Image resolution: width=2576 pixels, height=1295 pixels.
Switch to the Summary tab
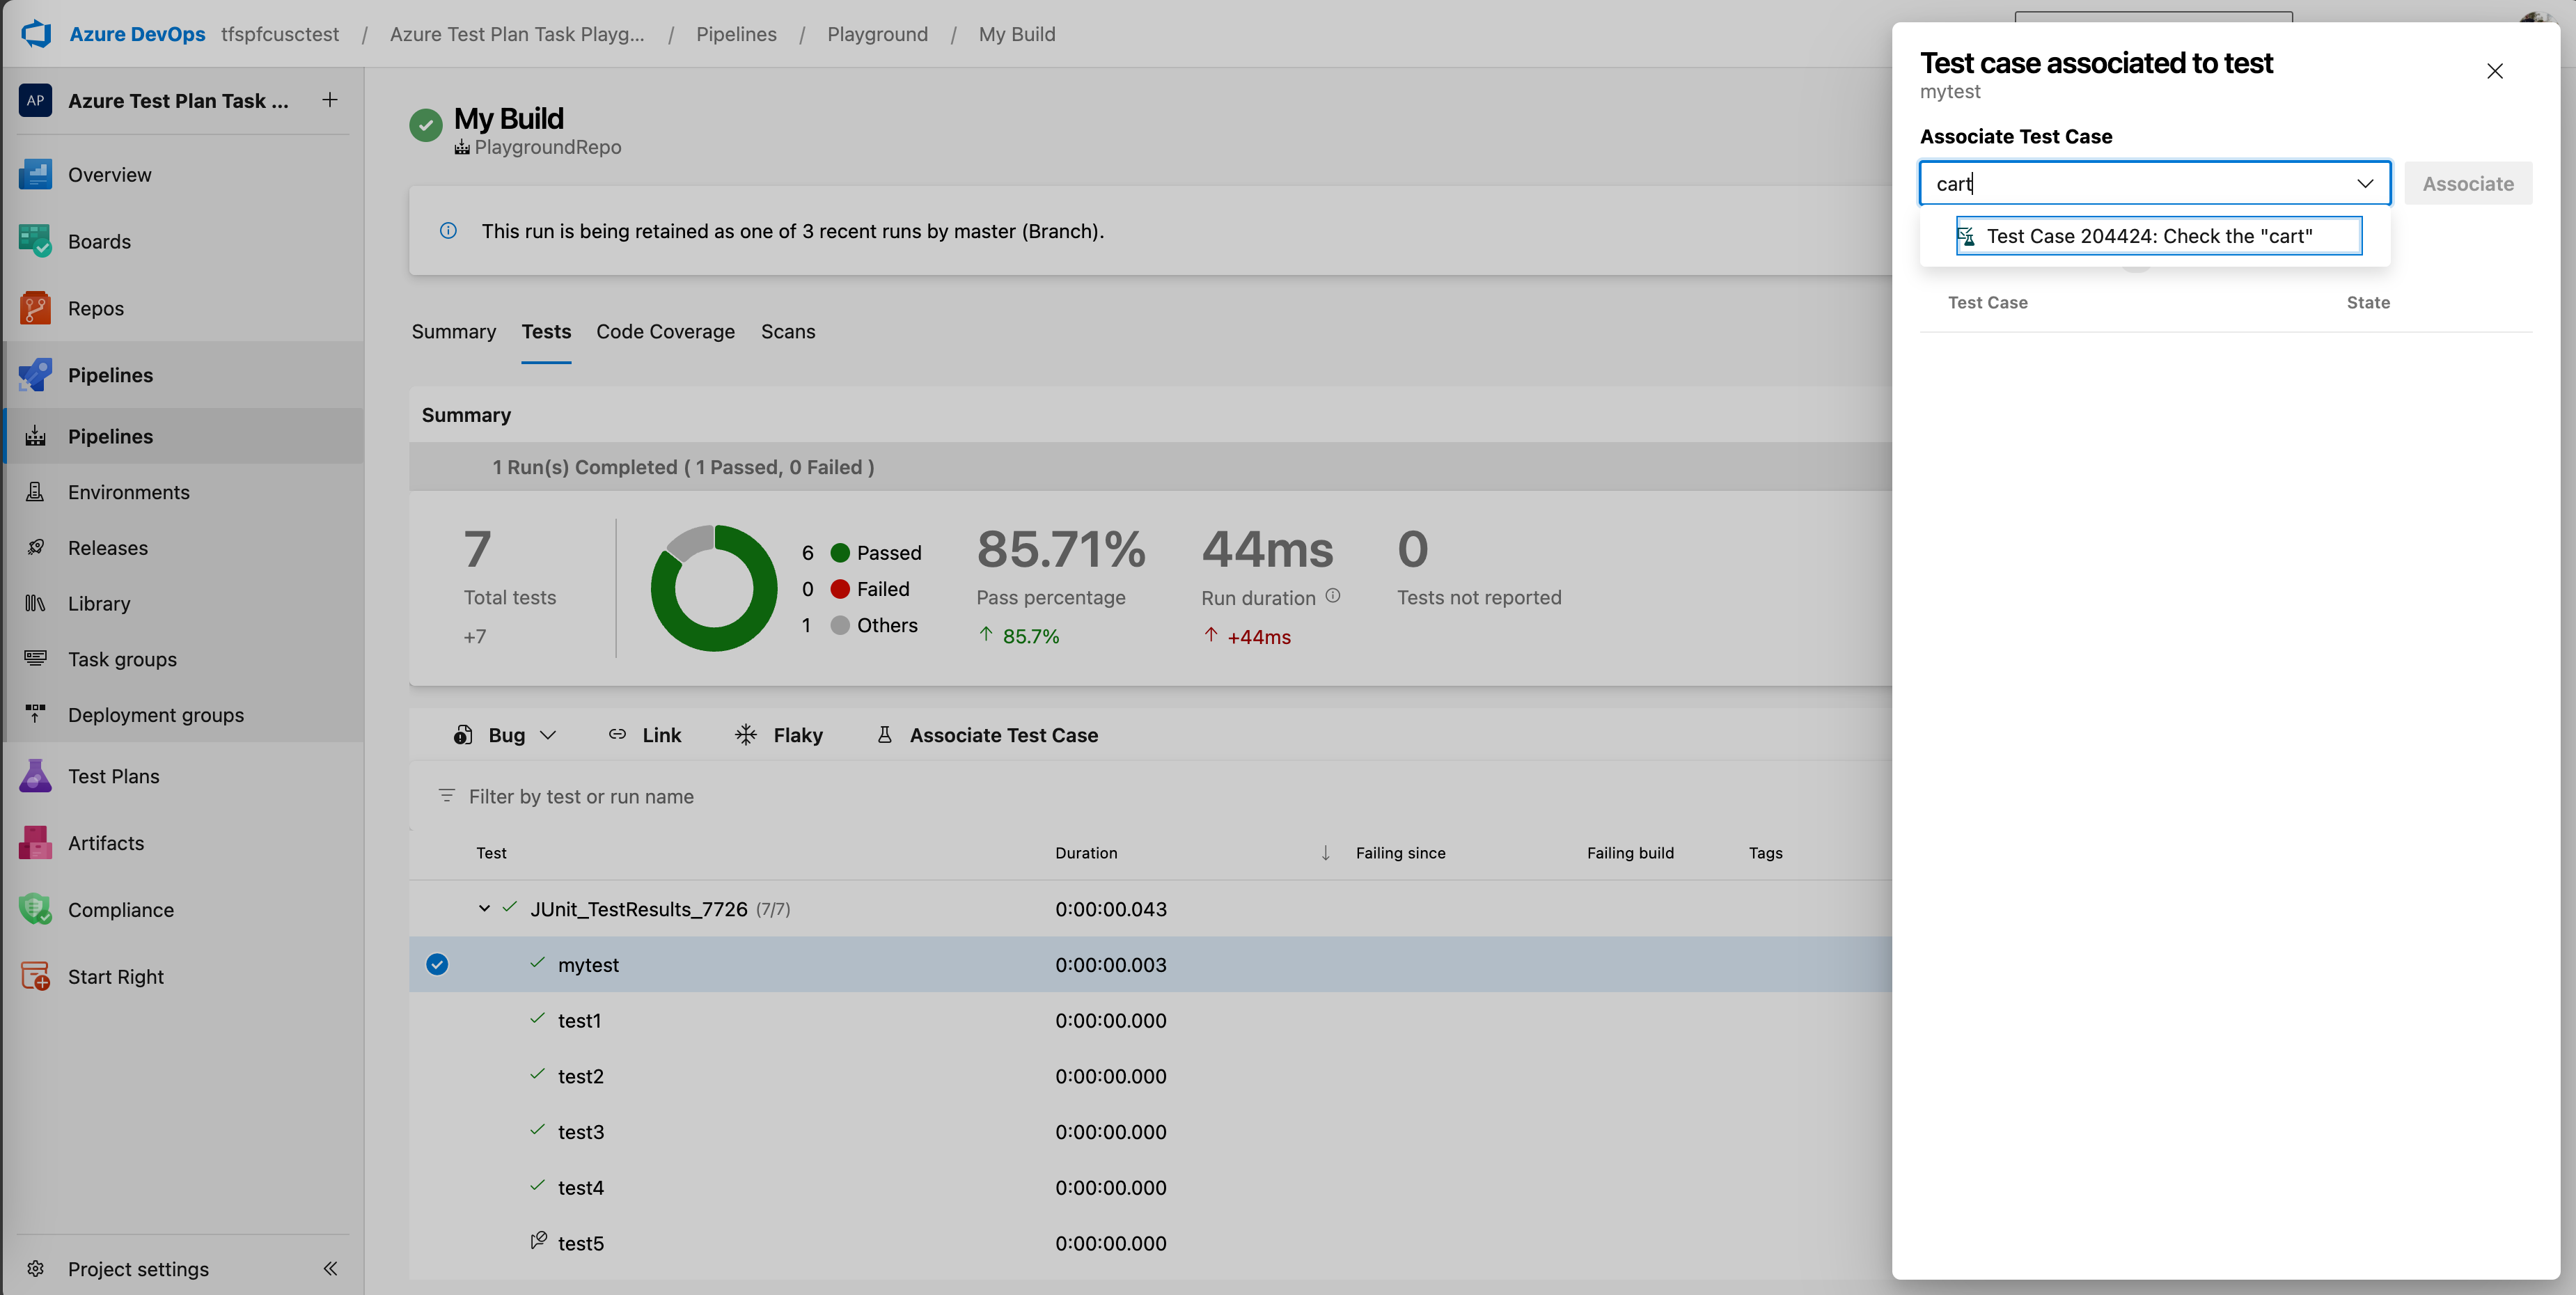click(x=453, y=331)
